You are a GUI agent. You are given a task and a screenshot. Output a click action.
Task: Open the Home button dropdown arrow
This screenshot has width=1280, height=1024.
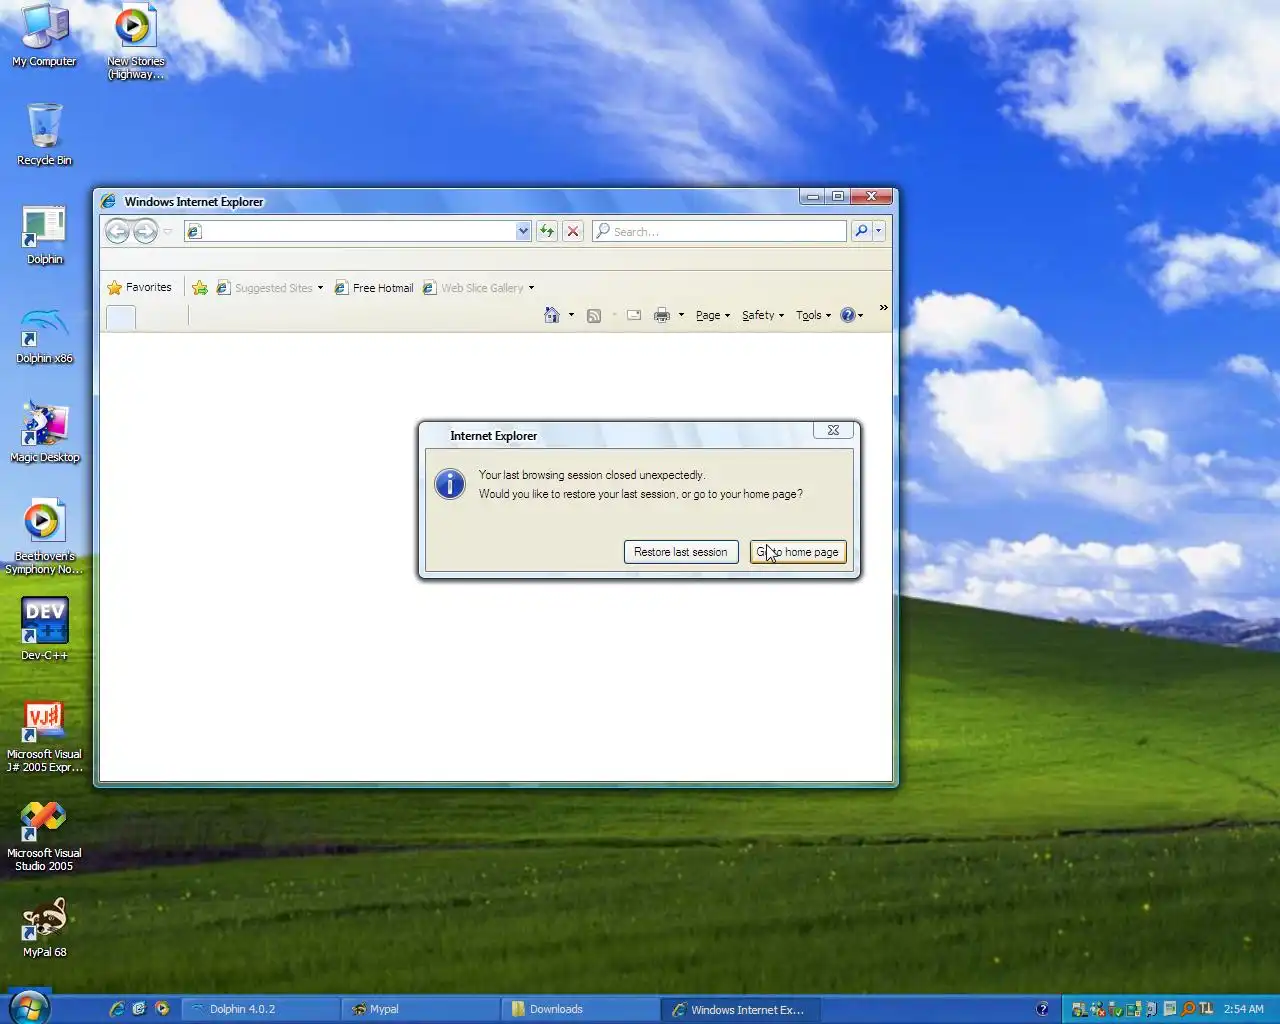point(571,315)
